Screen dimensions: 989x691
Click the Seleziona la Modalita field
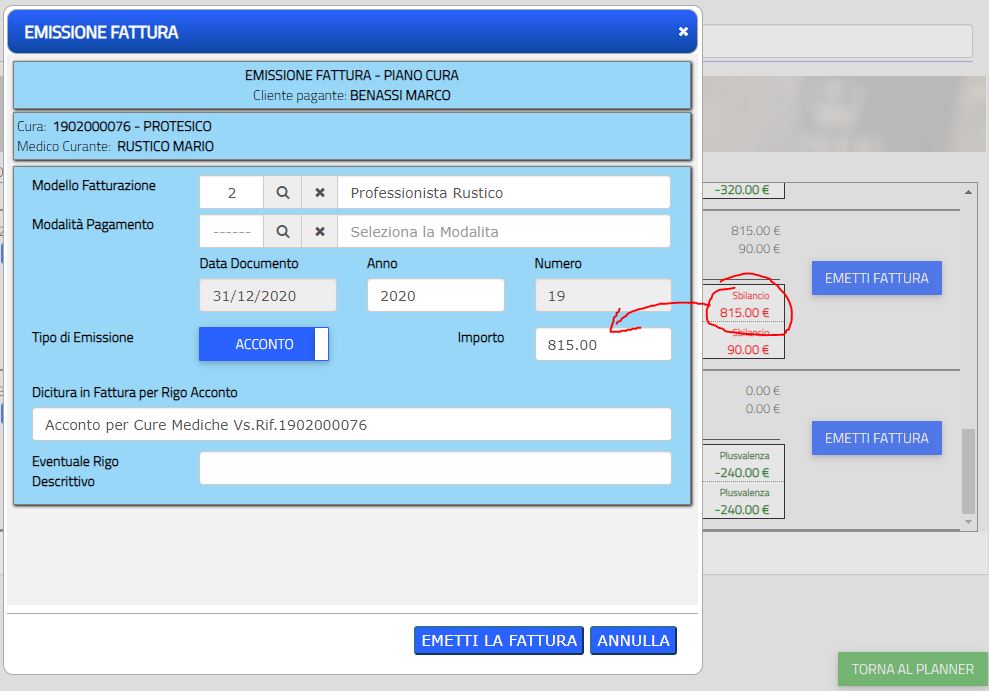(x=503, y=231)
